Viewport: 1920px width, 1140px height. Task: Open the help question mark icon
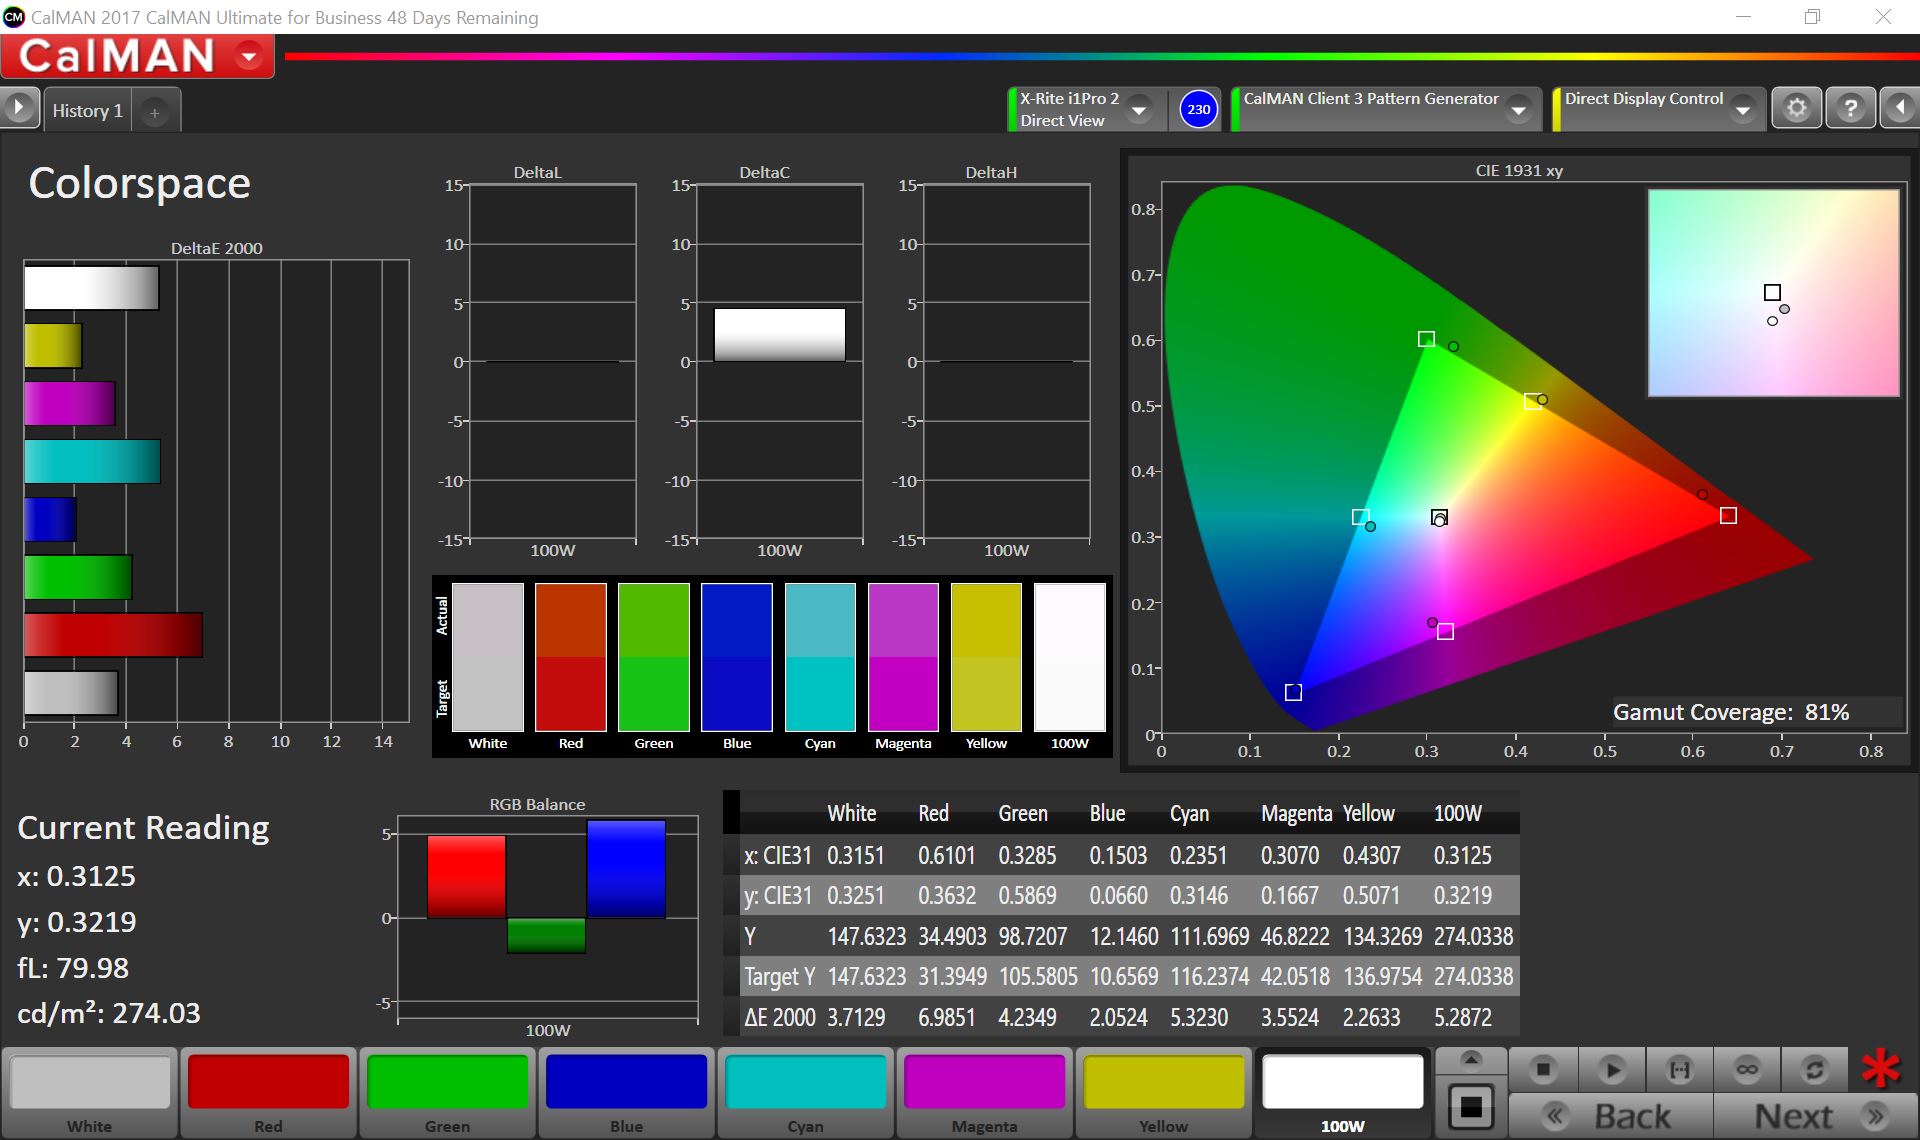pyautogui.click(x=1850, y=108)
